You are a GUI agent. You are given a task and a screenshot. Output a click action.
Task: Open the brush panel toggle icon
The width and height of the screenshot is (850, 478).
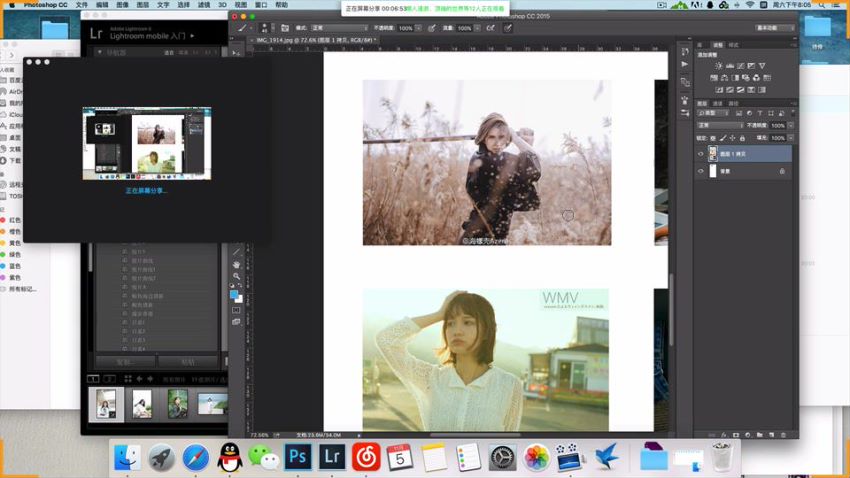pyautogui.click(x=285, y=28)
